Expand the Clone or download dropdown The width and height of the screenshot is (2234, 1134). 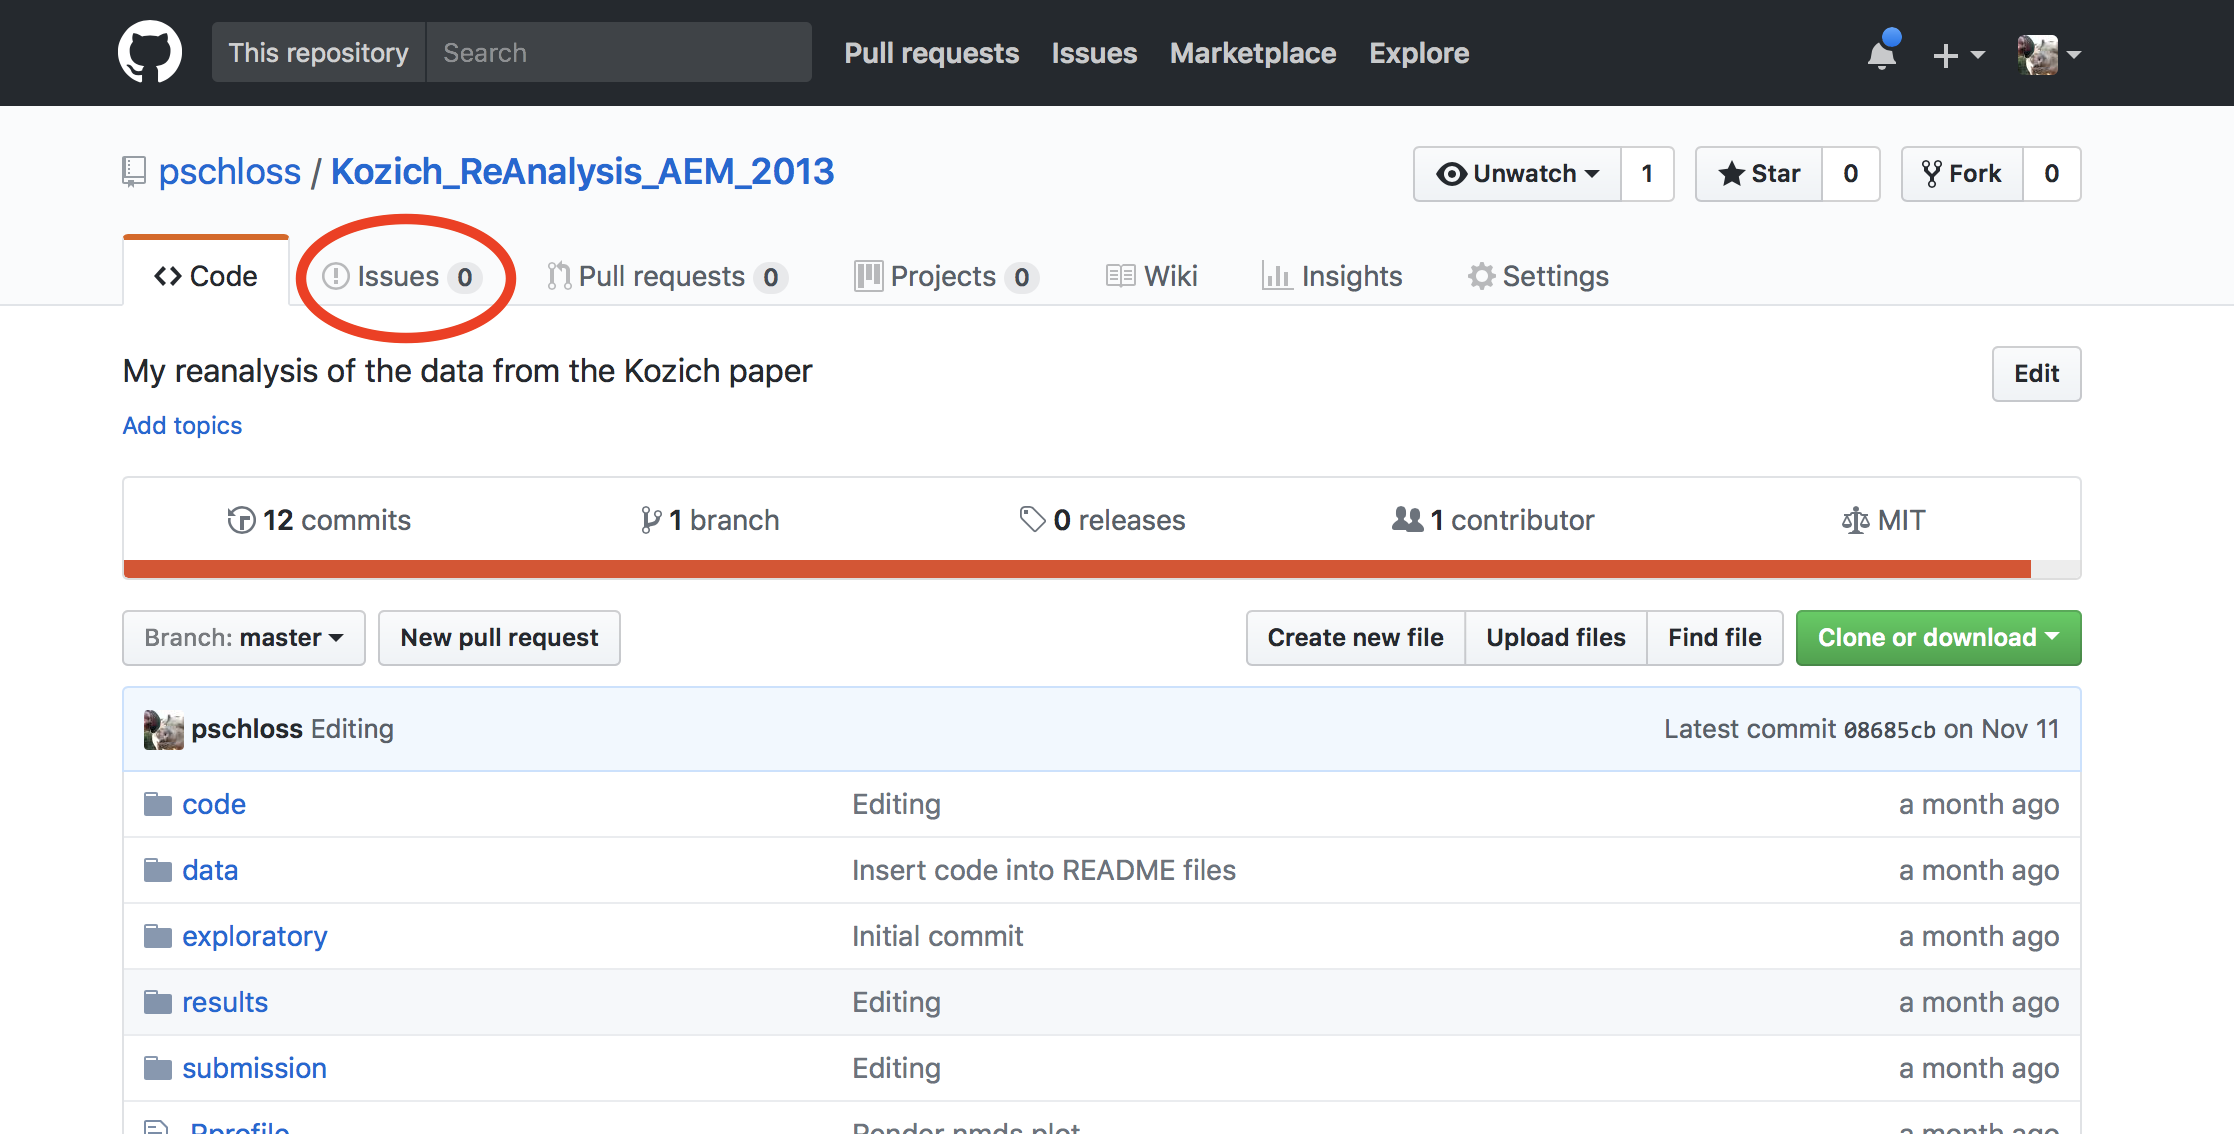(1938, 638)
